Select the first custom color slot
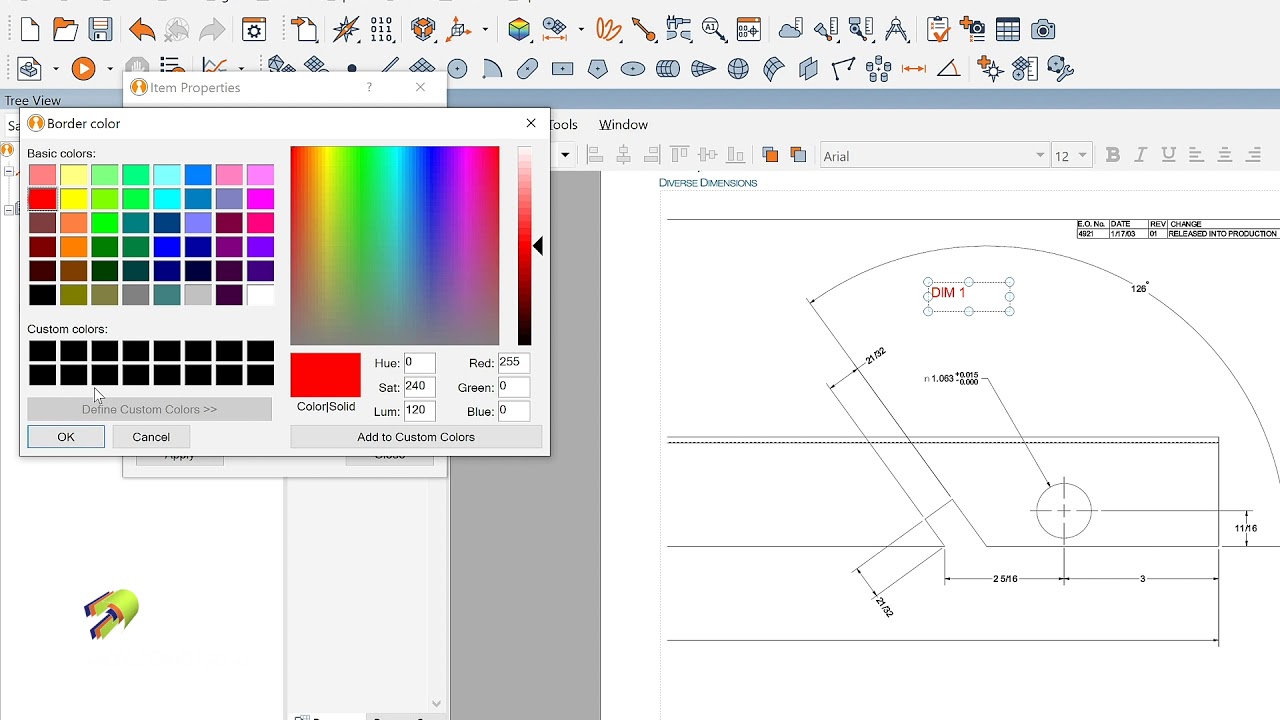Viewport: 1280px width, 720px height. [42, 351]
